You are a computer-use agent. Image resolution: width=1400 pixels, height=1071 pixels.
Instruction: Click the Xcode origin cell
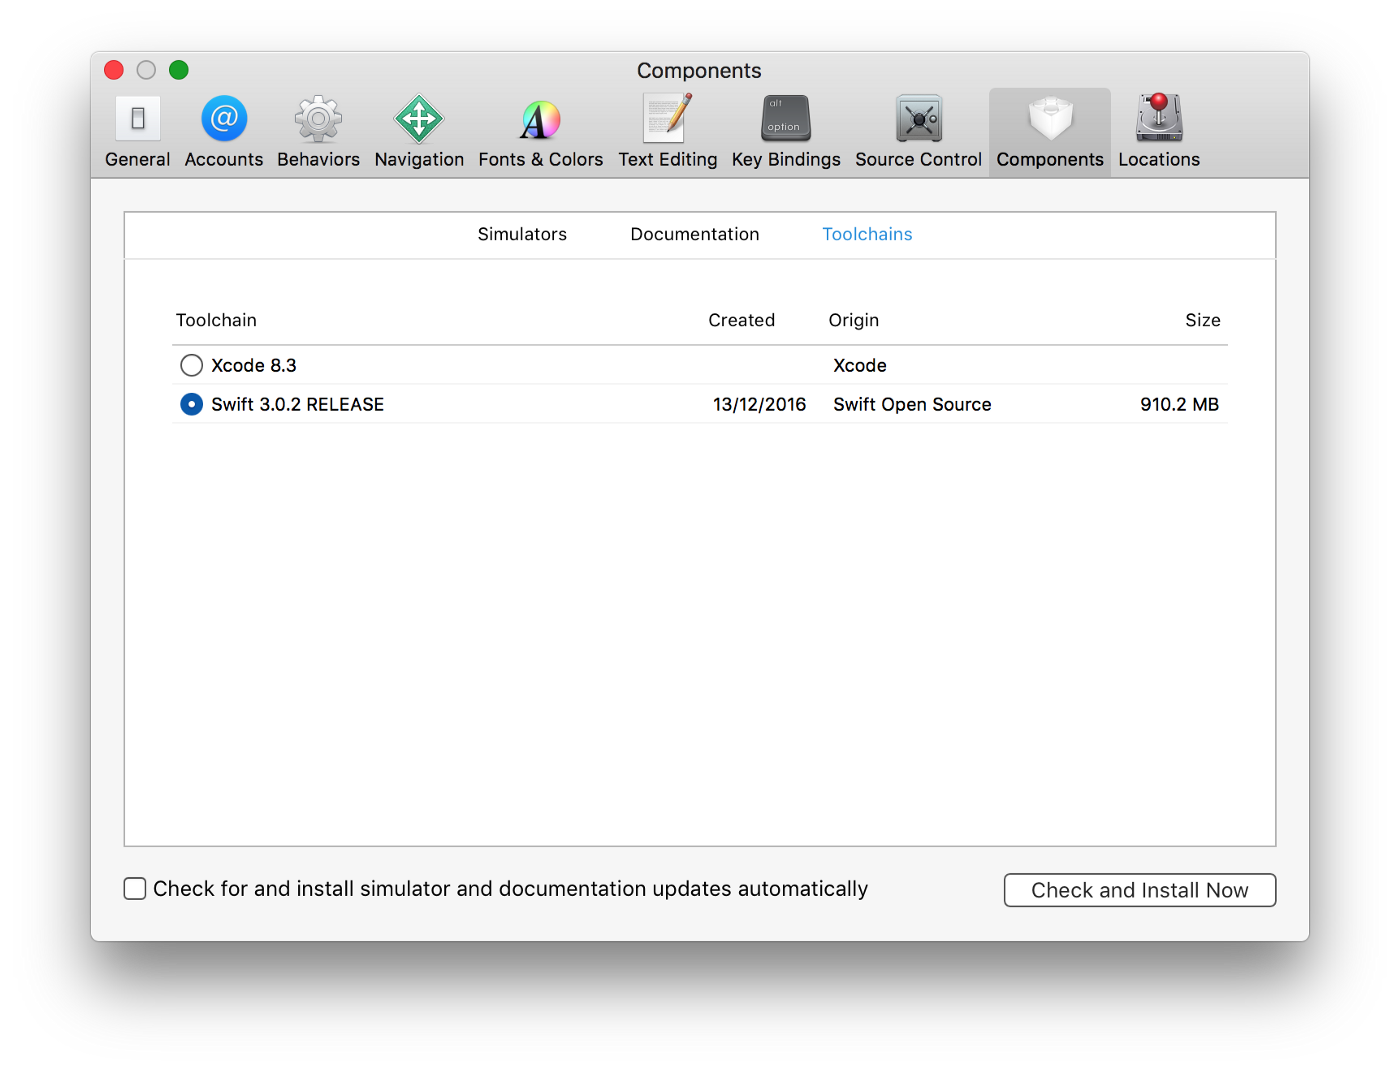coord(860,365)
